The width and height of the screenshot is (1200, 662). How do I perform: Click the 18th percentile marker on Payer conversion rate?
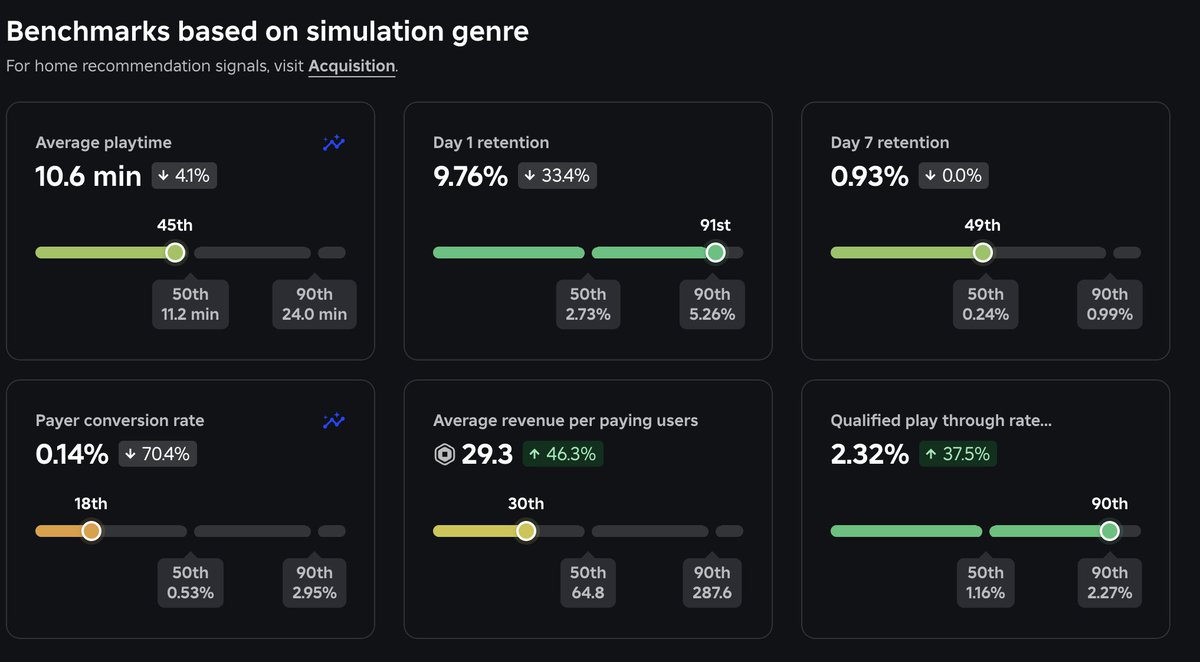[x=91, y=531]
